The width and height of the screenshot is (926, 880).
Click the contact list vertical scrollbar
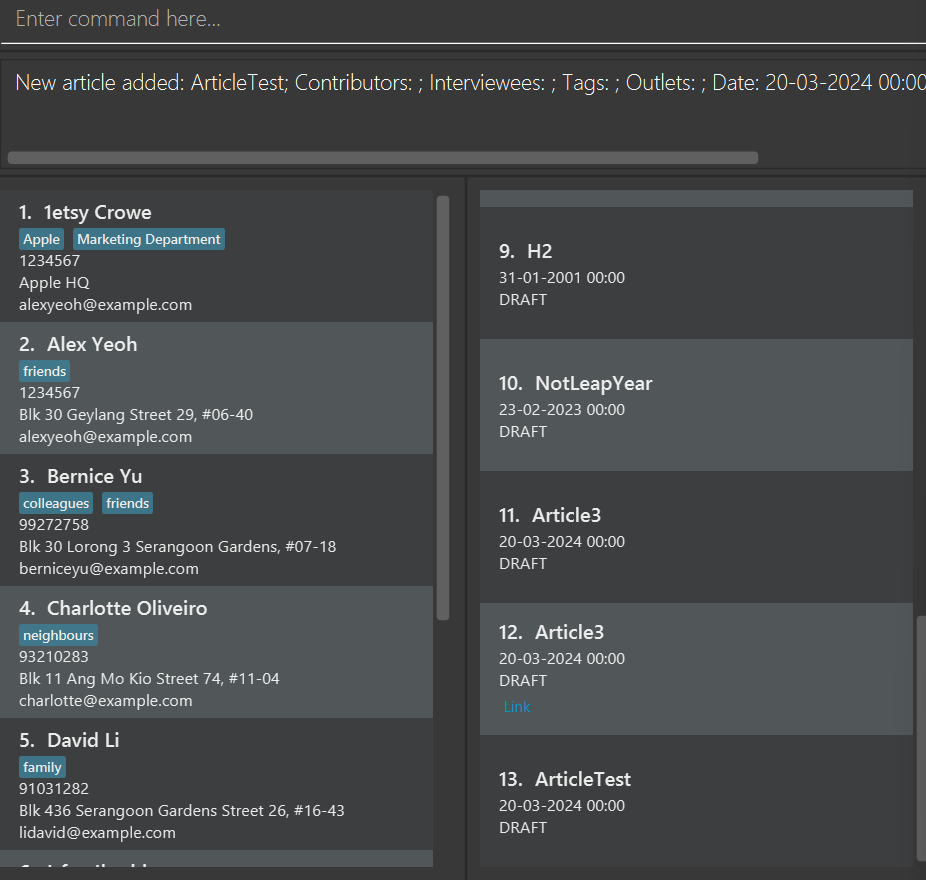point(443,408)
